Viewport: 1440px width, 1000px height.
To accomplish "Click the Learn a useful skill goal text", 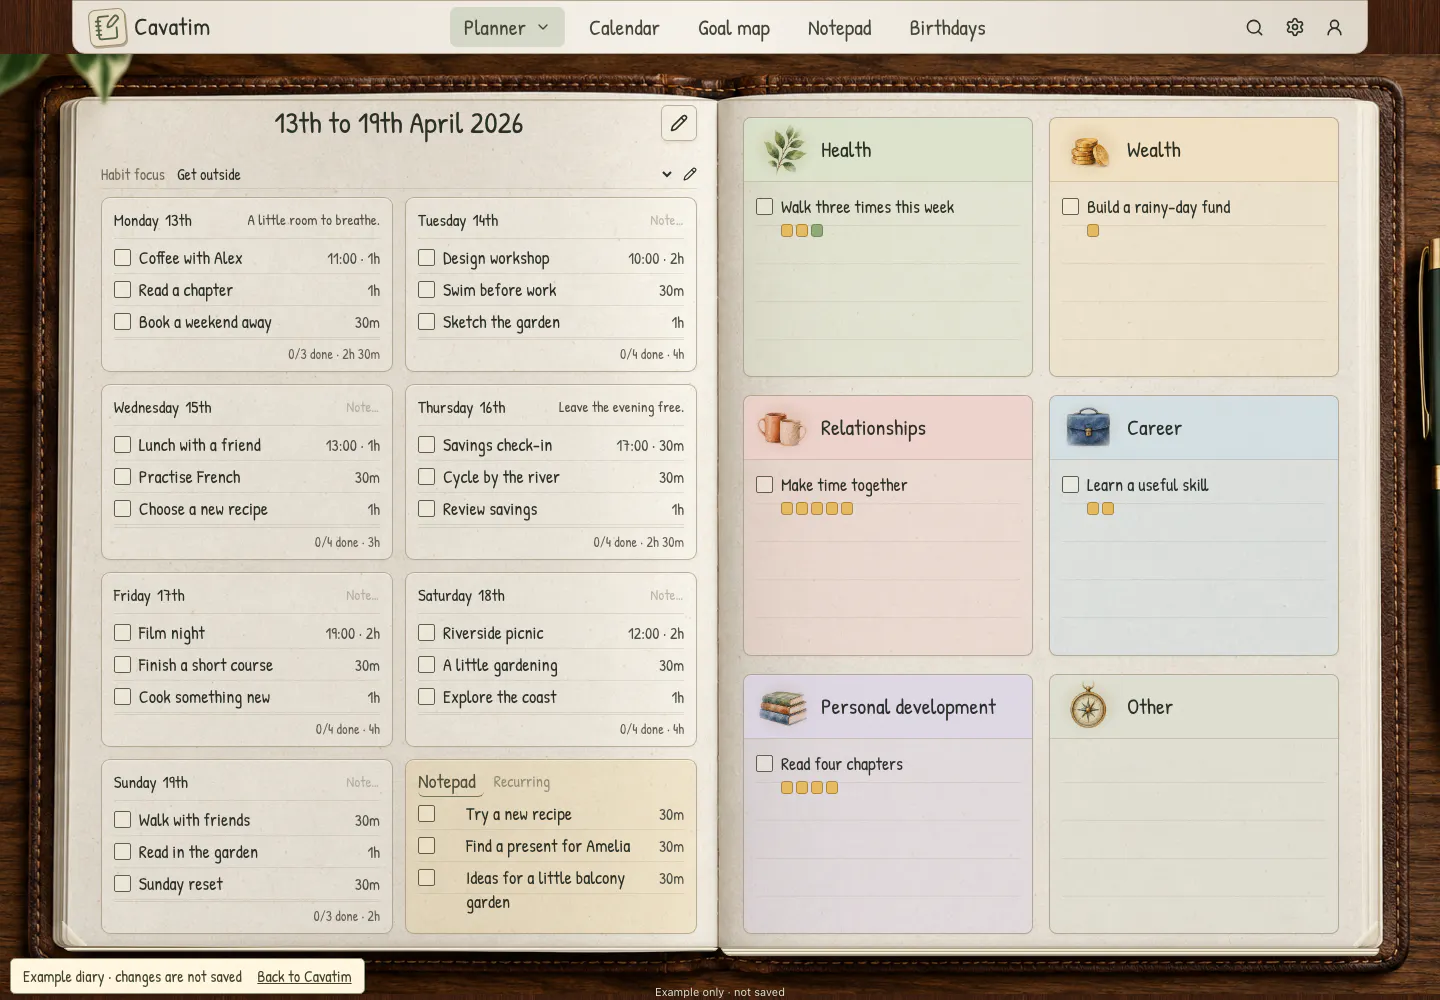I will 1147,485.
